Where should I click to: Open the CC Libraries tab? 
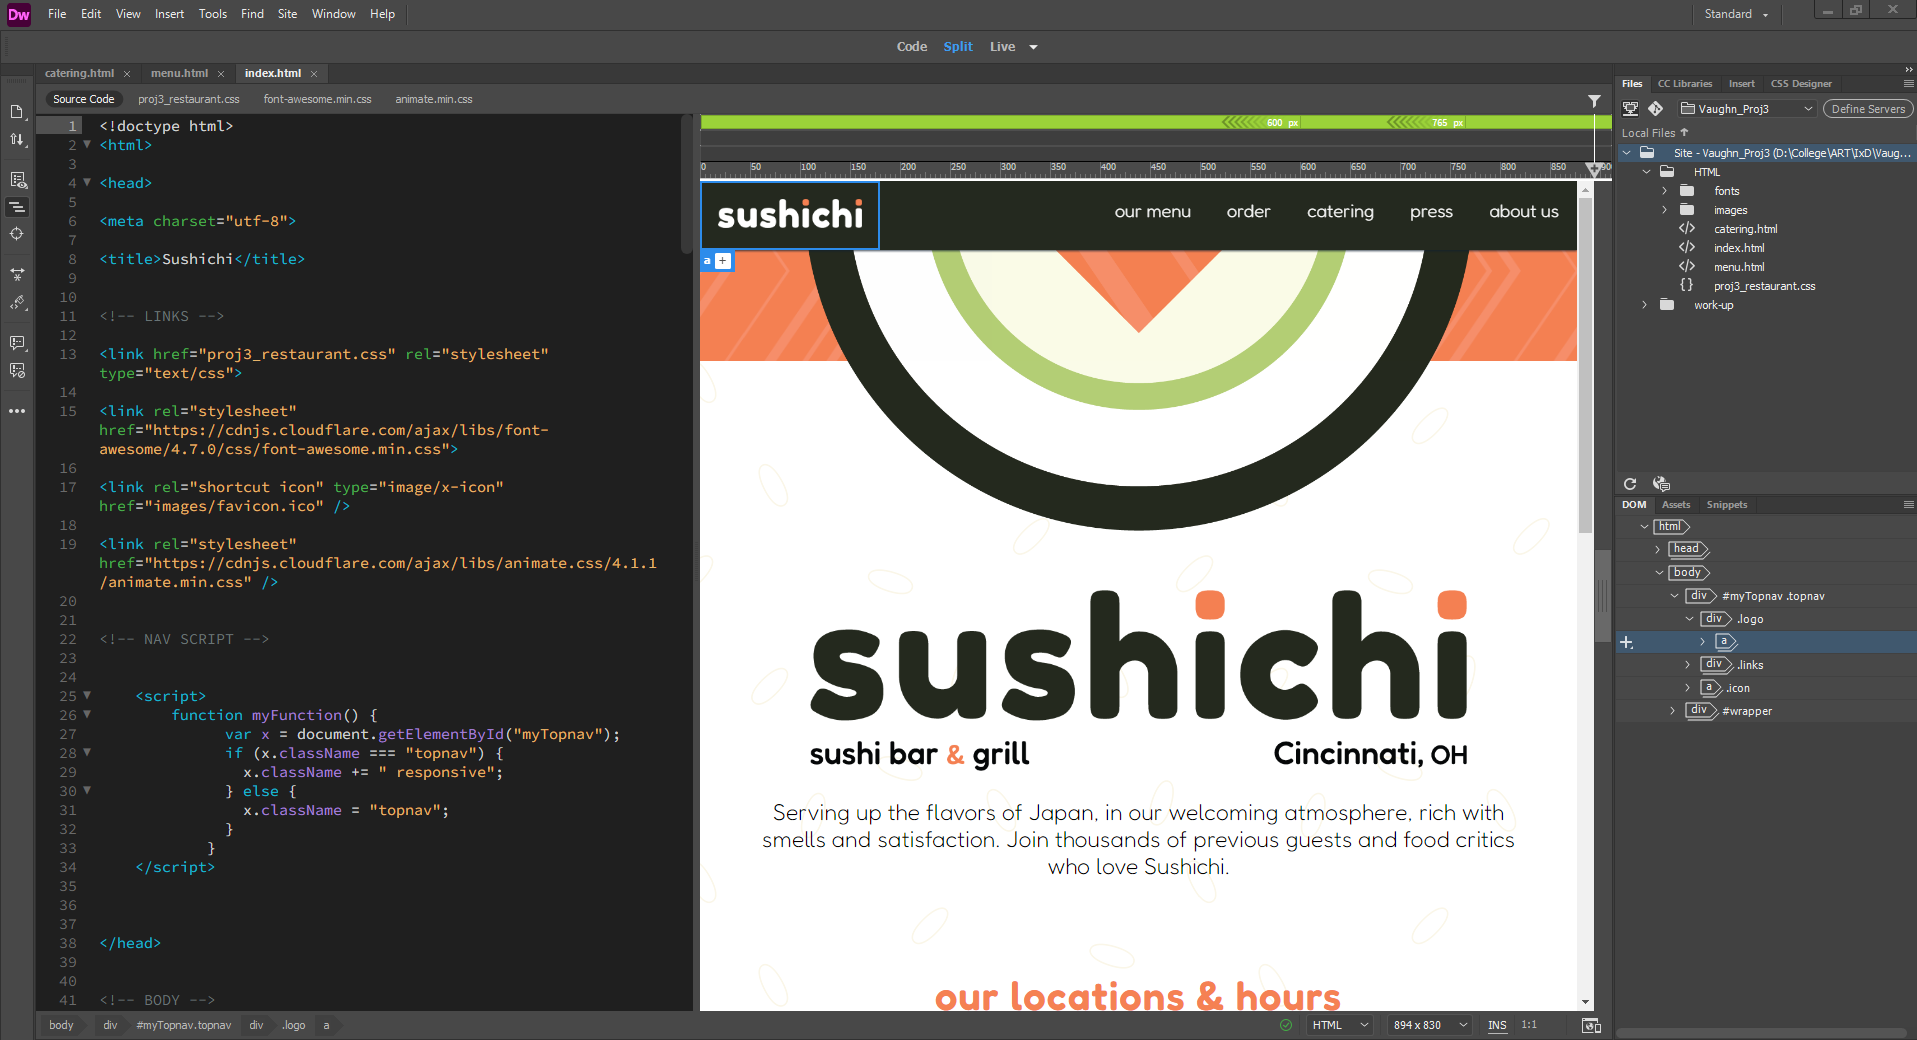coord(1684,84)
